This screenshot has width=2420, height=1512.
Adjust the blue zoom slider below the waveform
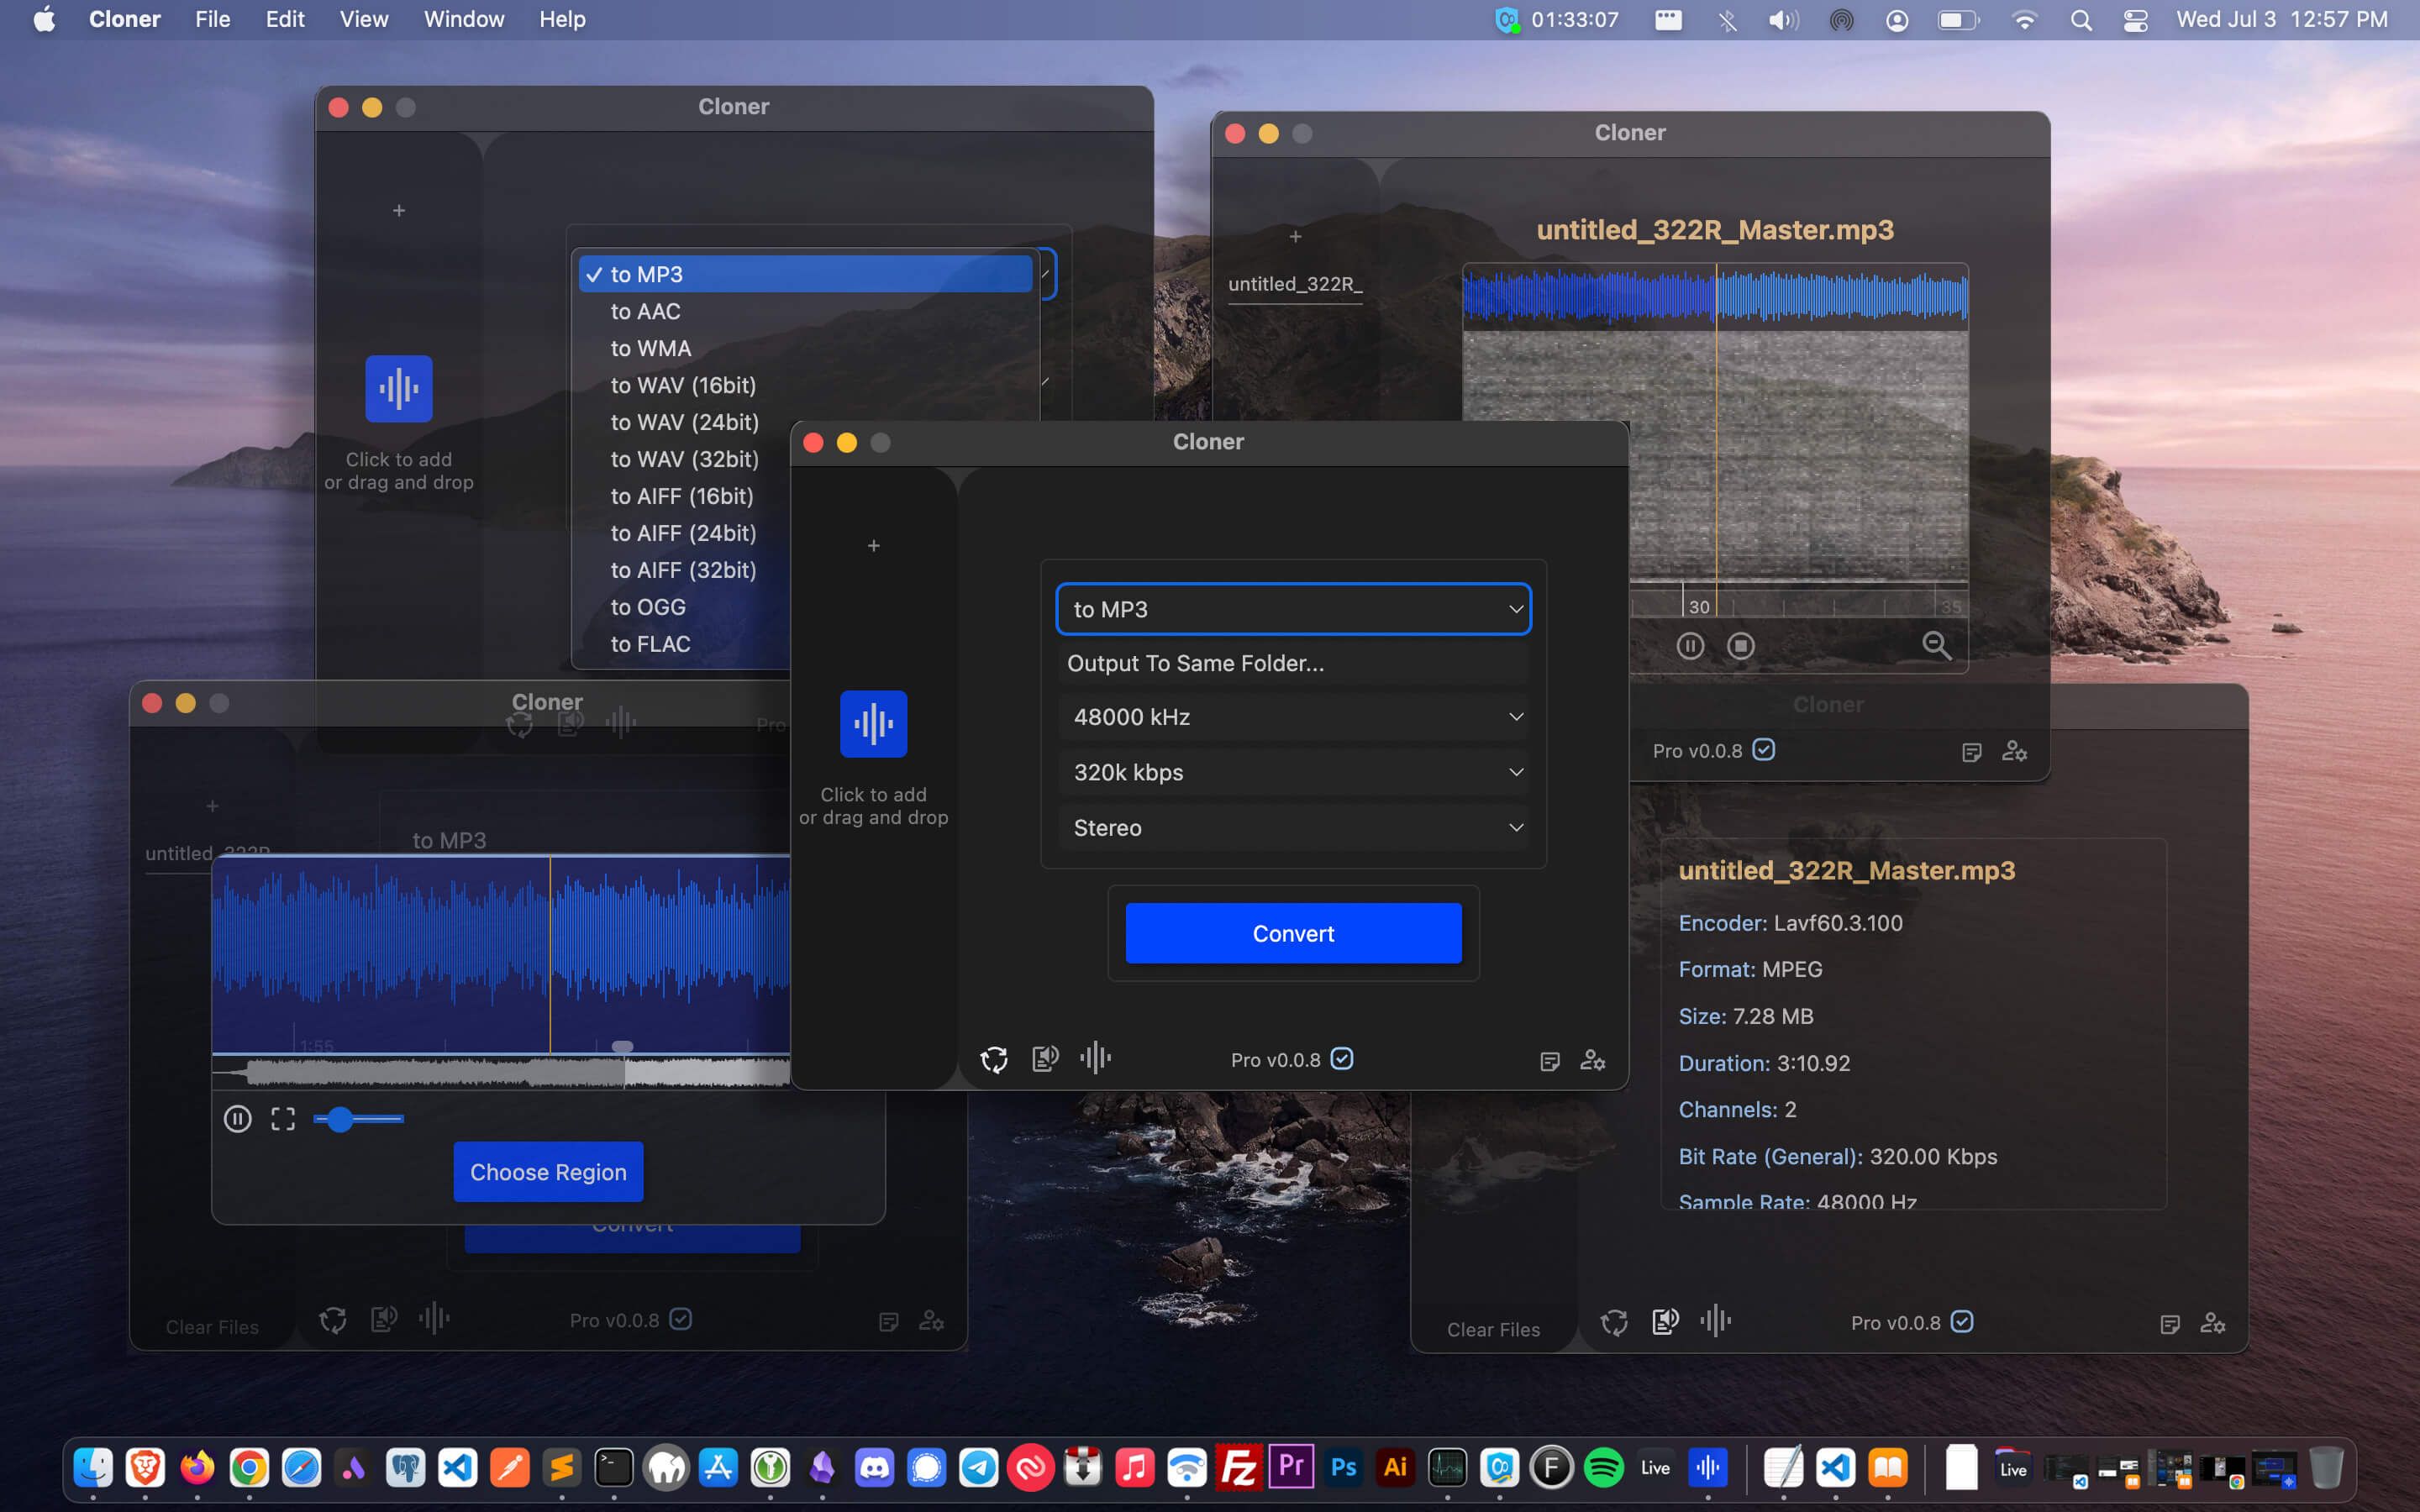click(341, 1119)
